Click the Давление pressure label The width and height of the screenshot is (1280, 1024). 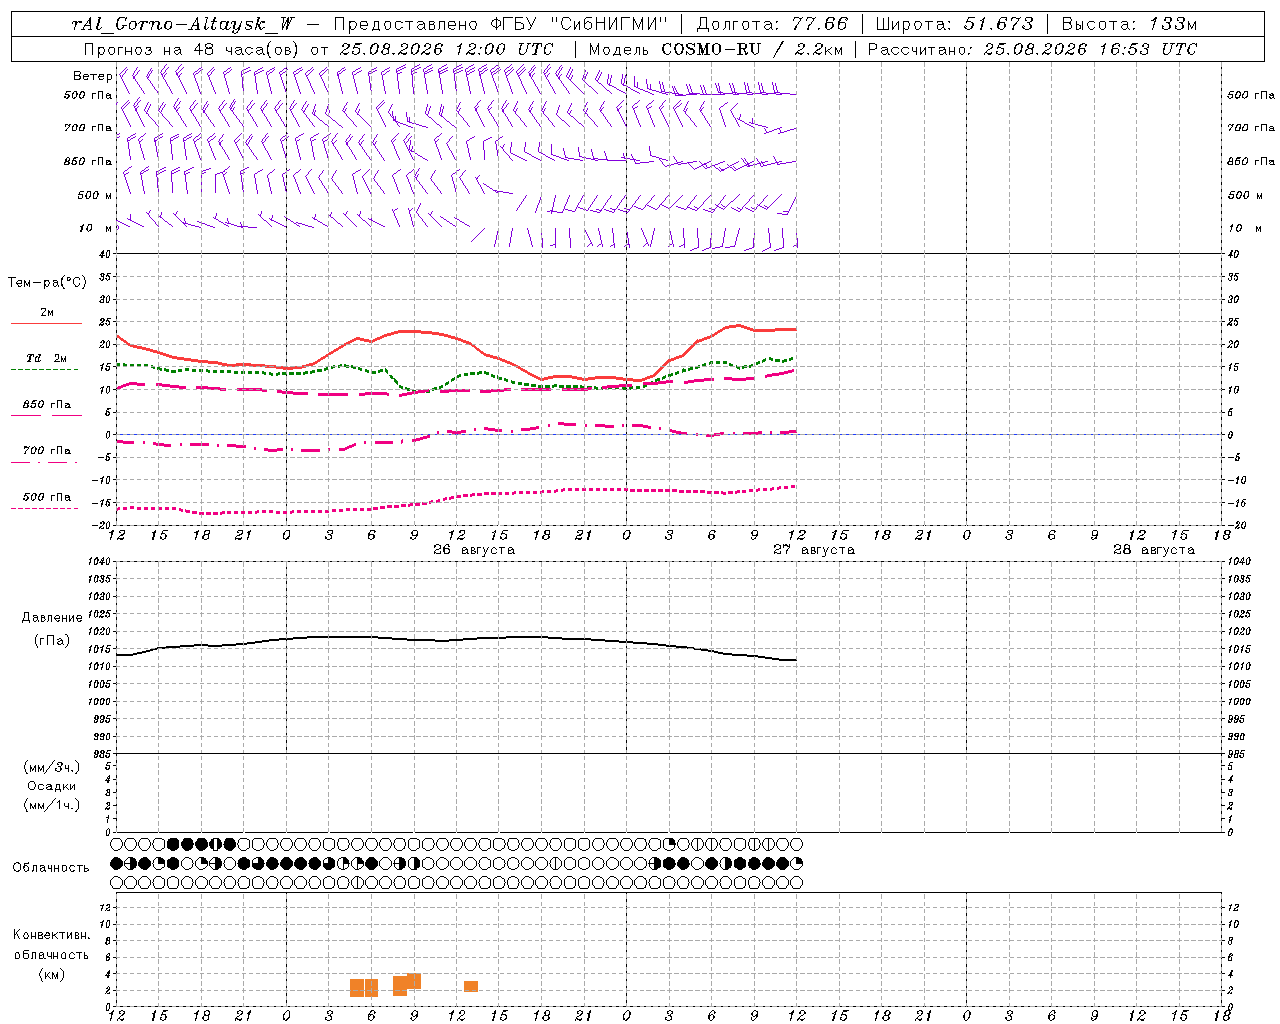pos(52,618)
